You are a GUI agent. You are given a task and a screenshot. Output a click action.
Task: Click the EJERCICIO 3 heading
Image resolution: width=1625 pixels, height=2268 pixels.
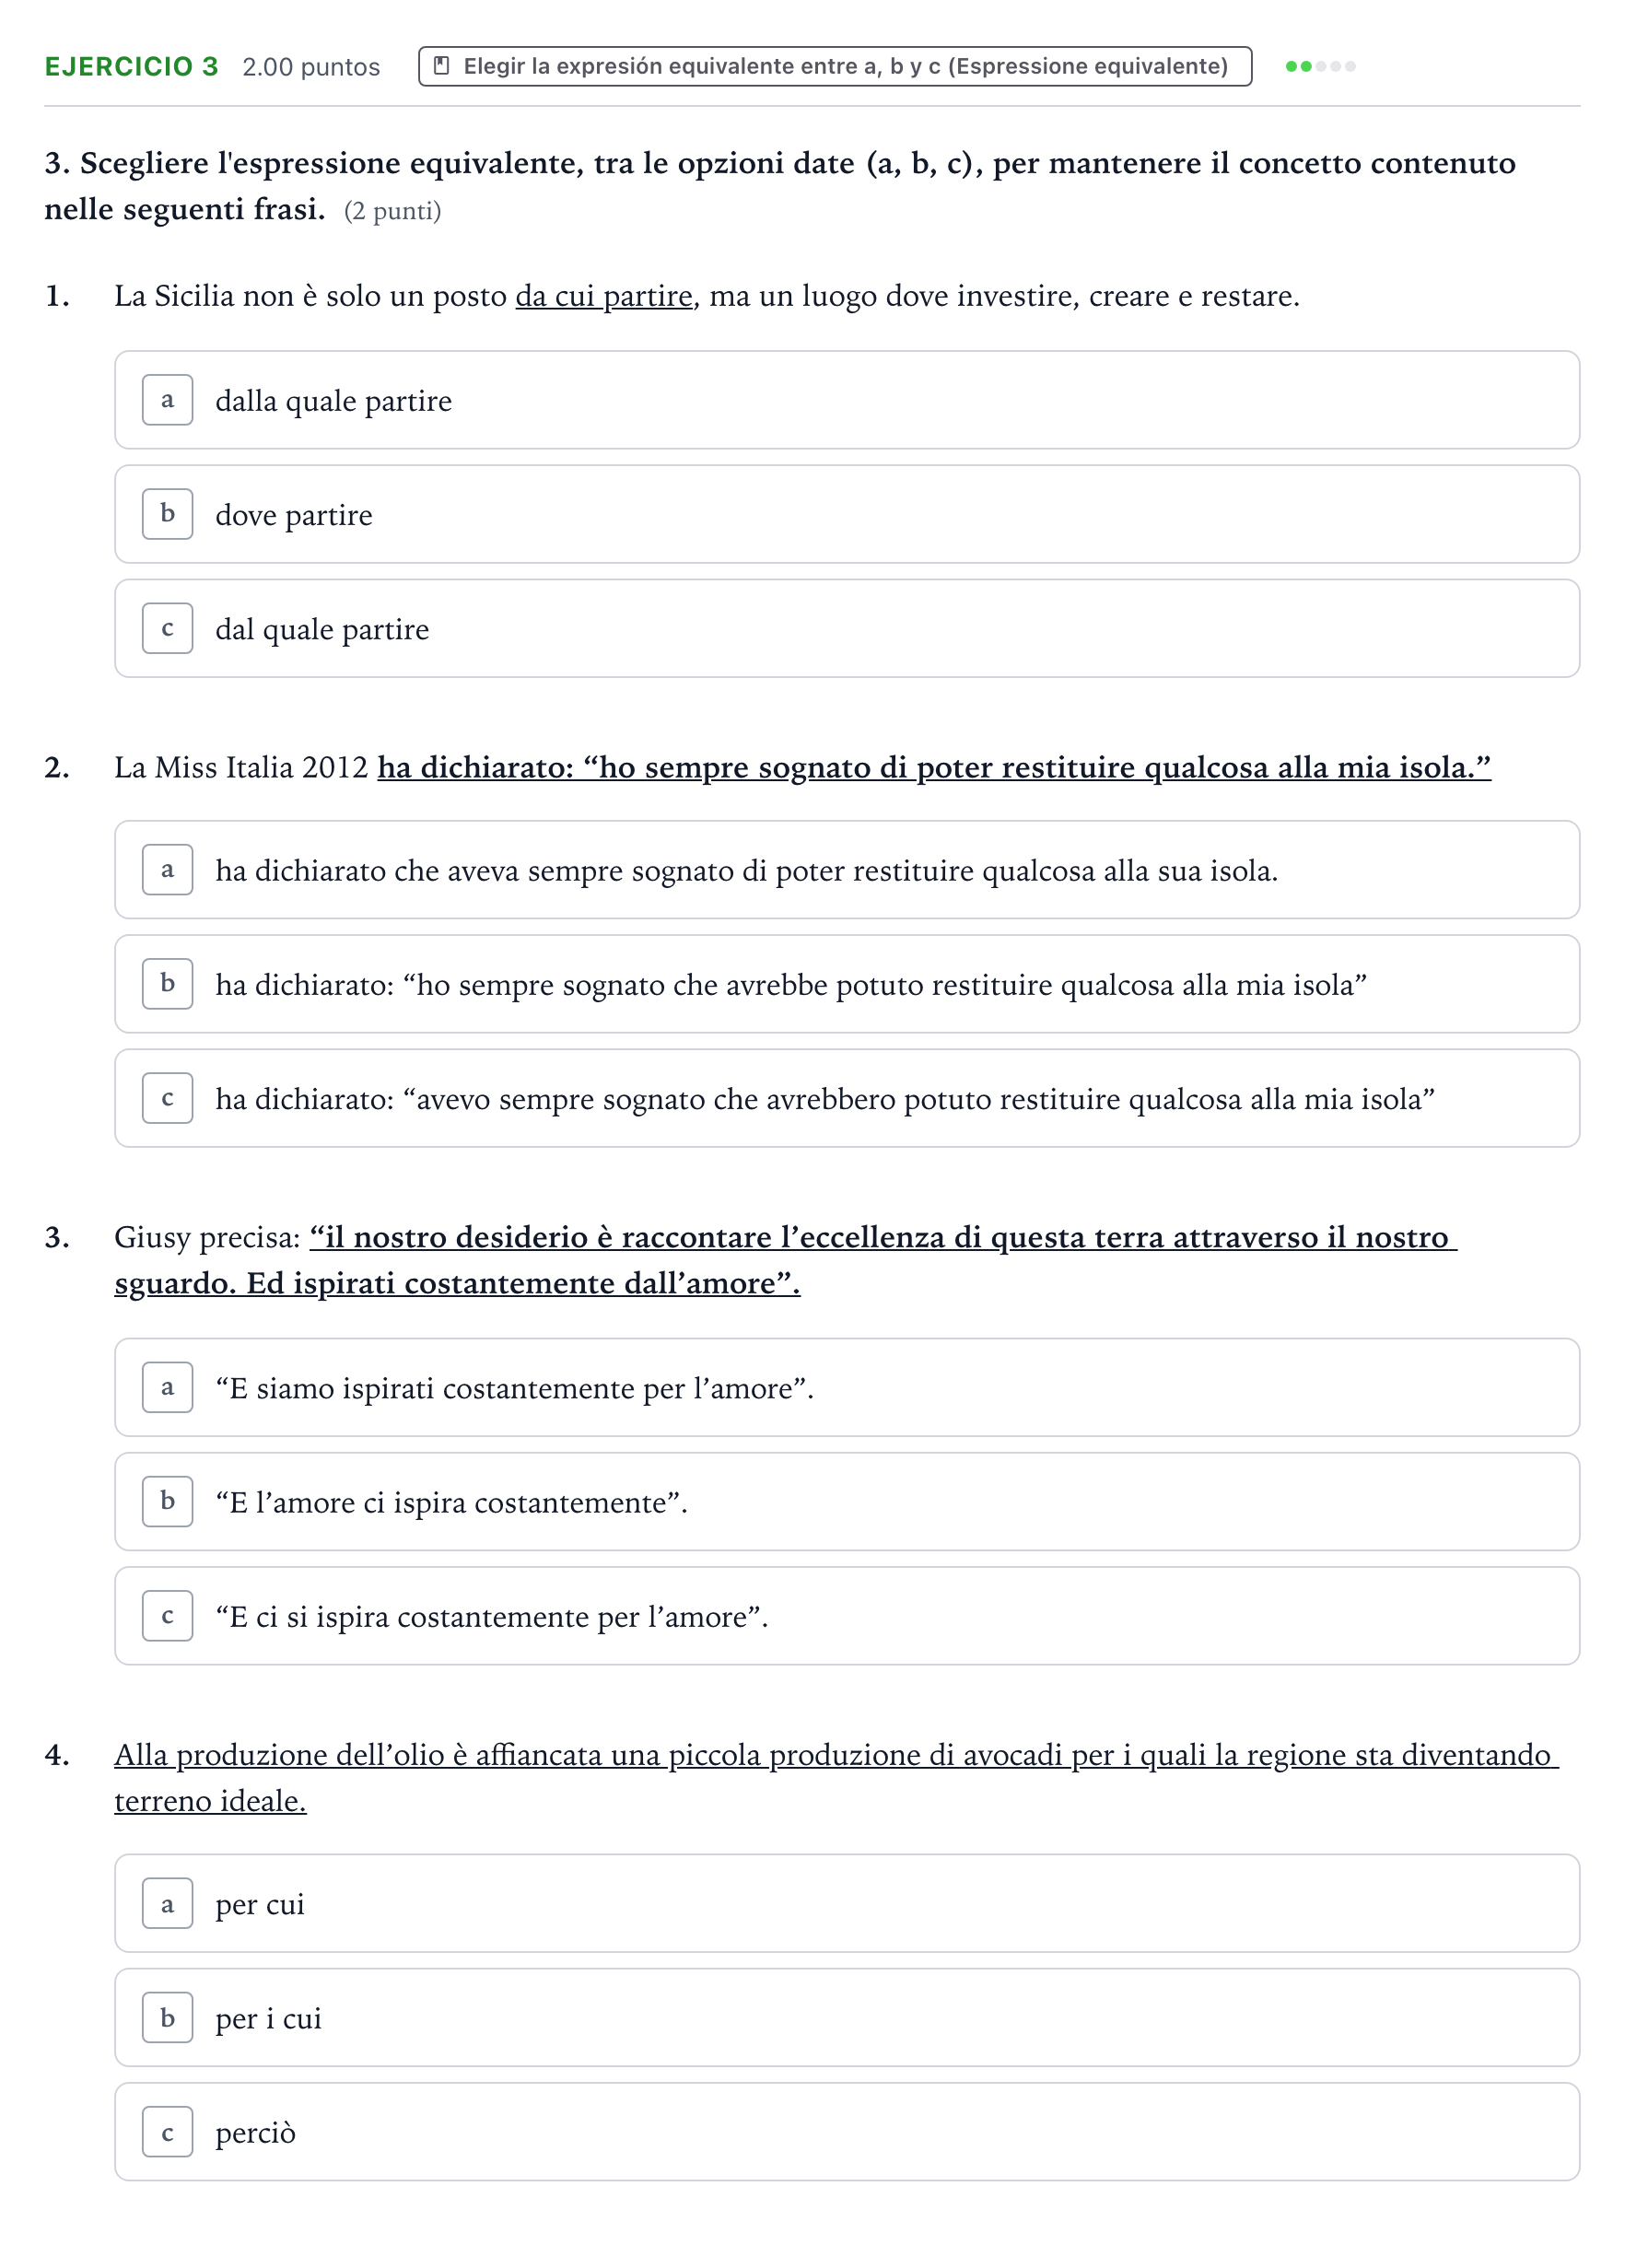[x=131, y=66]
